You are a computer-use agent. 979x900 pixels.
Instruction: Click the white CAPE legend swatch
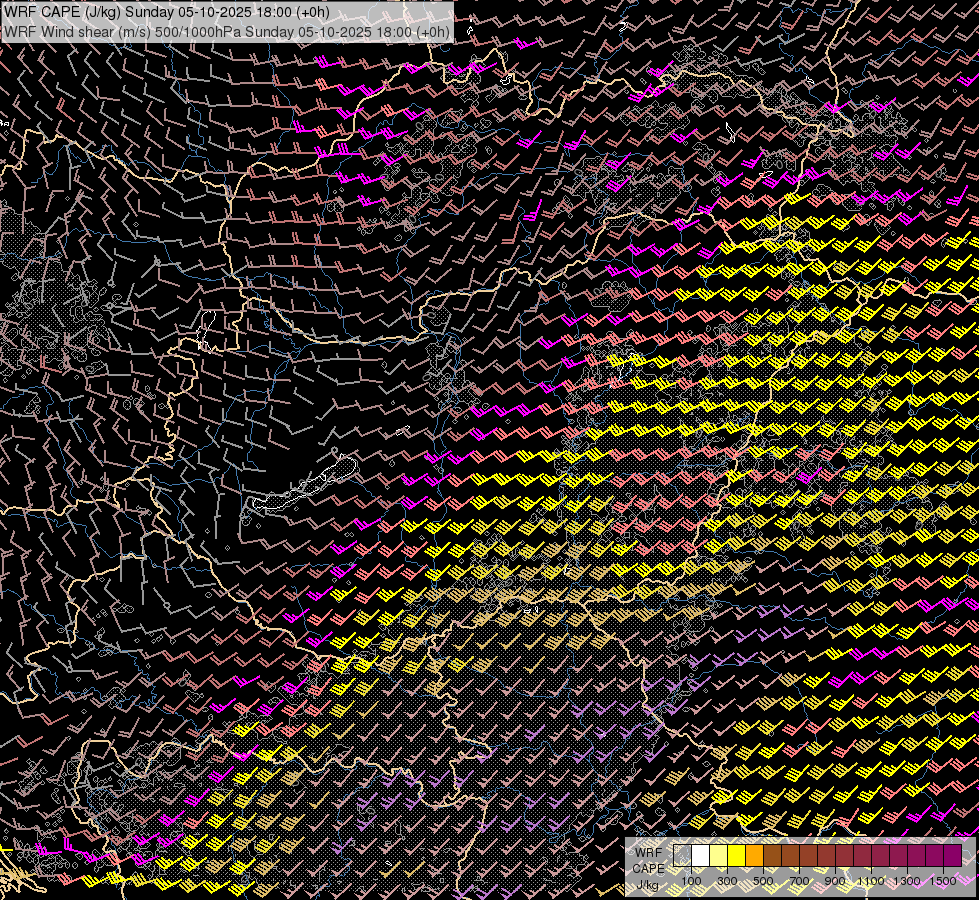701,856
